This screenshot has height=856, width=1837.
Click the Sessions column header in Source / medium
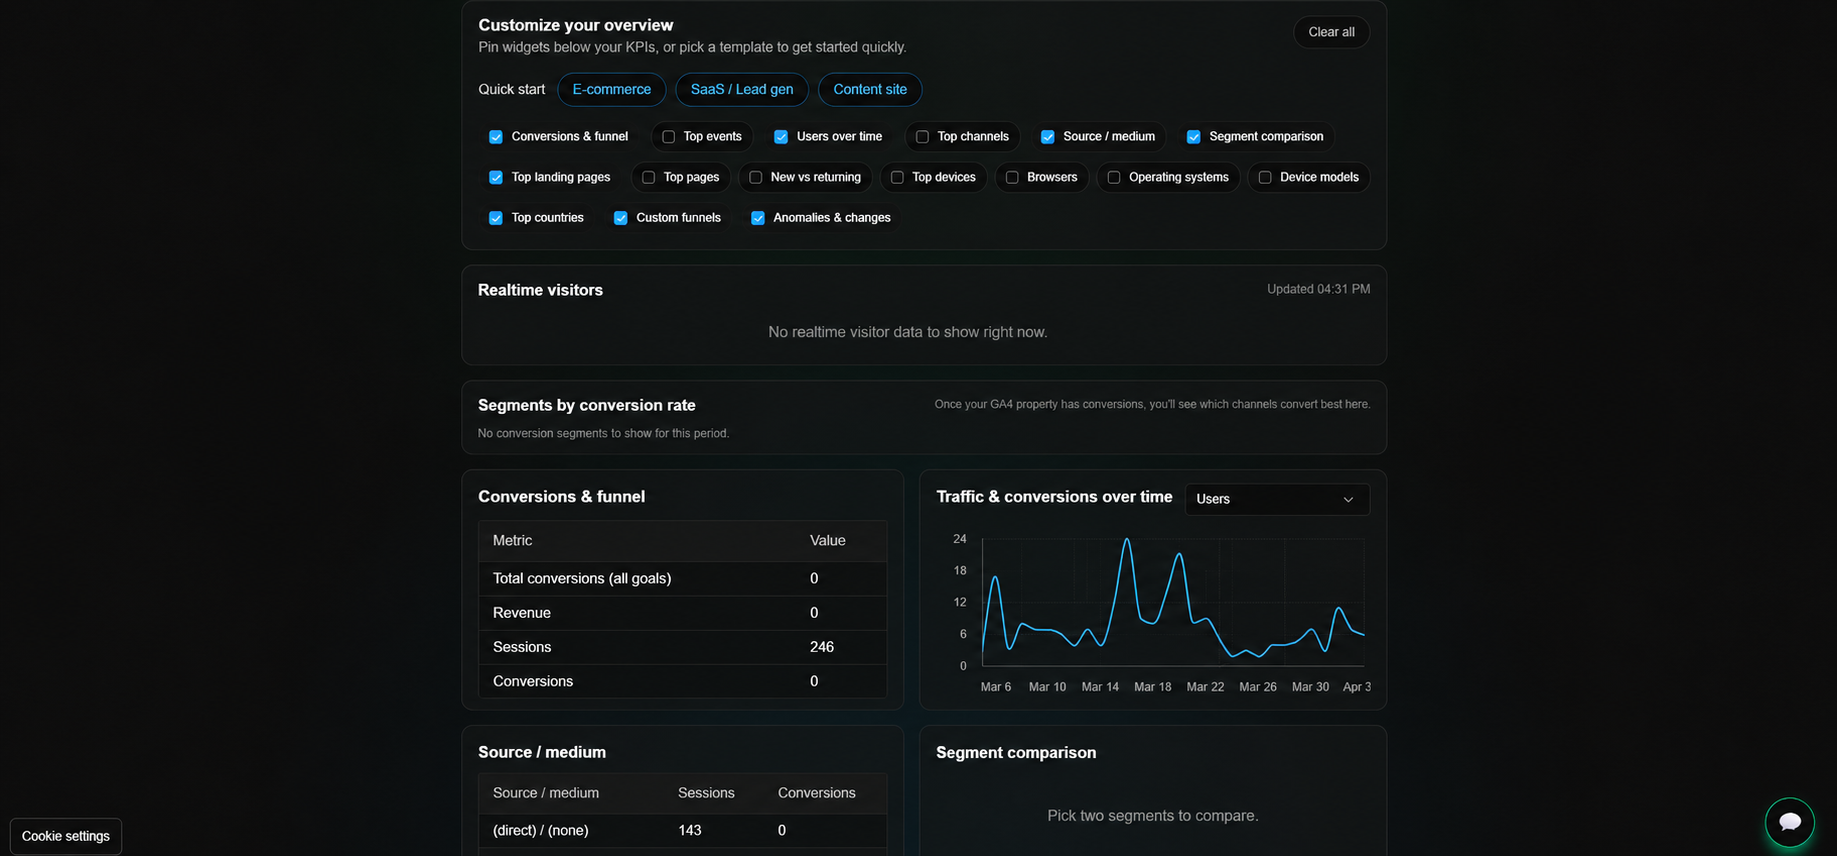tap(706, 793)
